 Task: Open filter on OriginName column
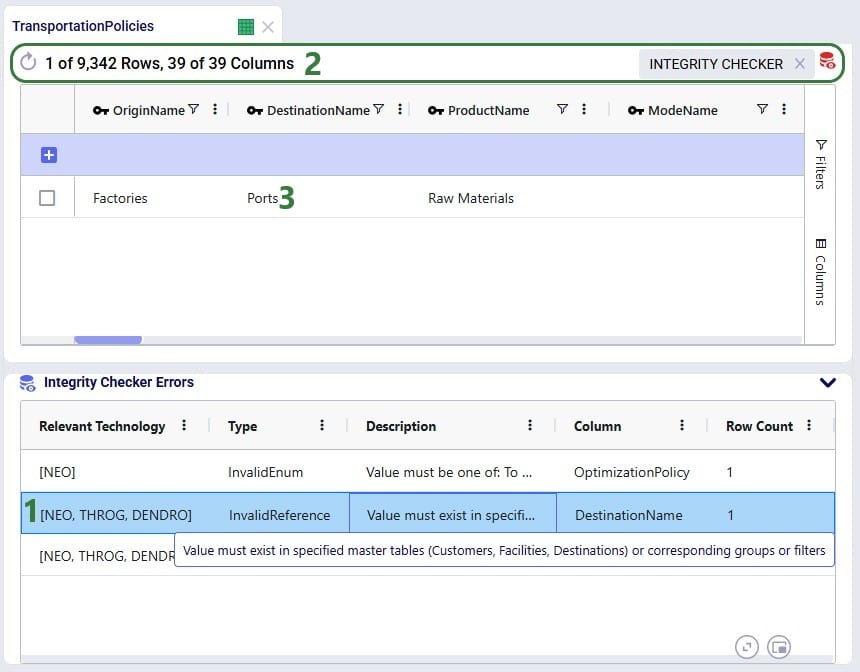(x=194, y=110)
